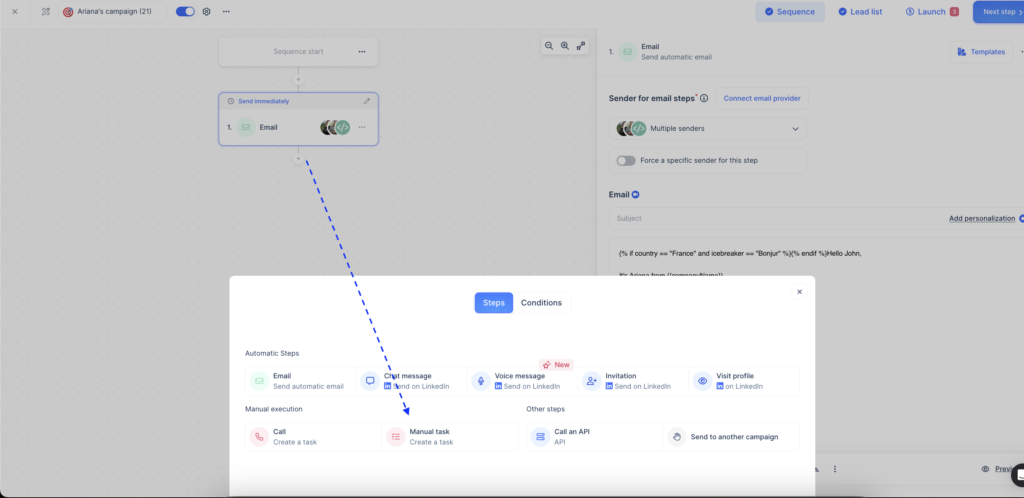The width and height of the screenshot is (1024, 498).
Task: Open the Email step three-dot menu
Action: [x=362, y=128]
